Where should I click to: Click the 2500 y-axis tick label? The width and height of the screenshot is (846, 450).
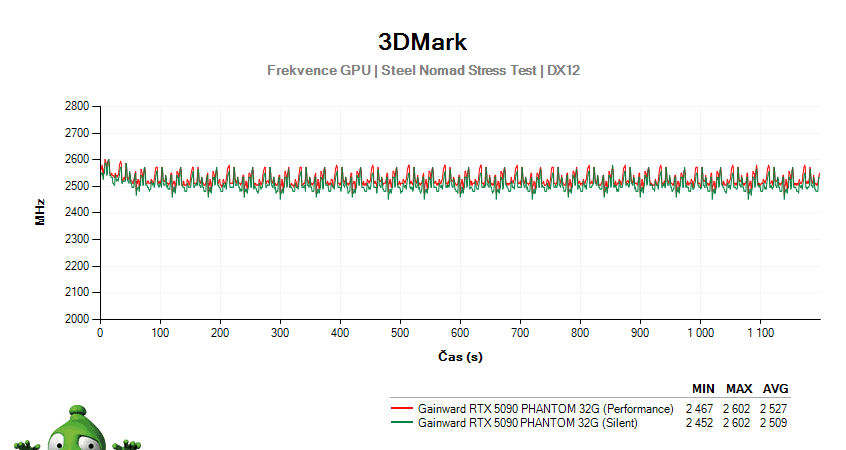pos(77,186)
